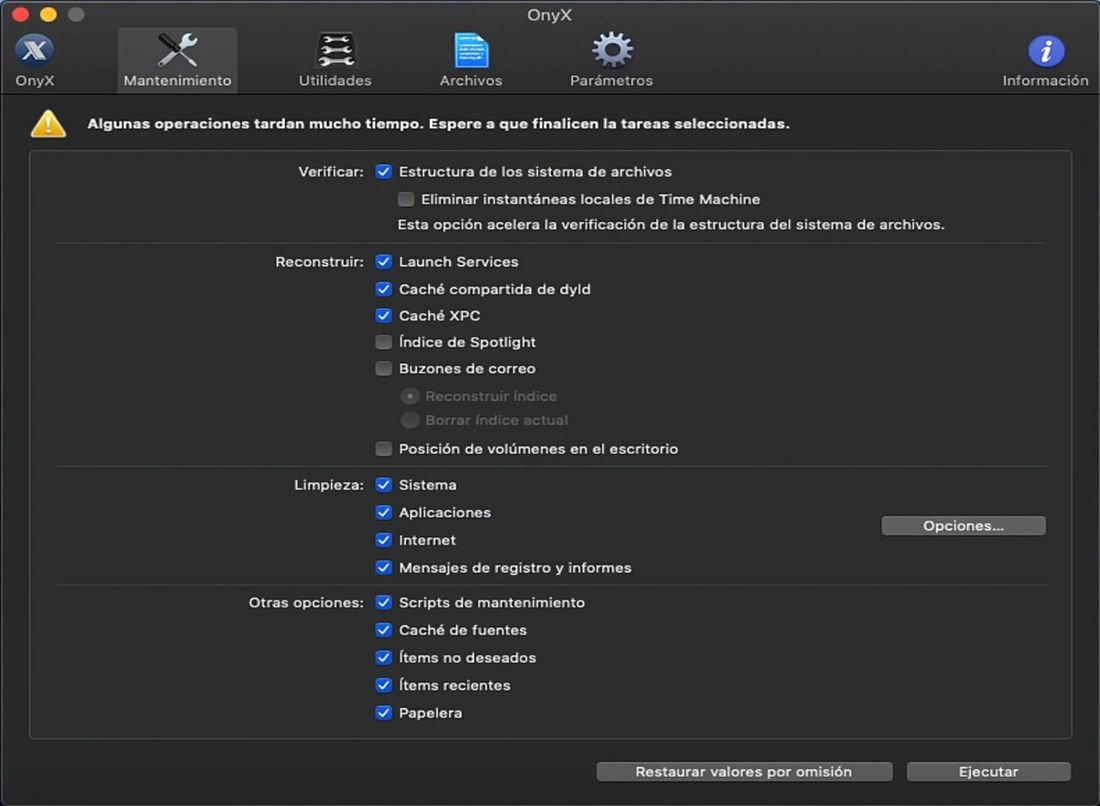Toggle Aplicaciones cleanup checkbox
This screenshot has width=1100, height=806.
[x=384, y=513]
